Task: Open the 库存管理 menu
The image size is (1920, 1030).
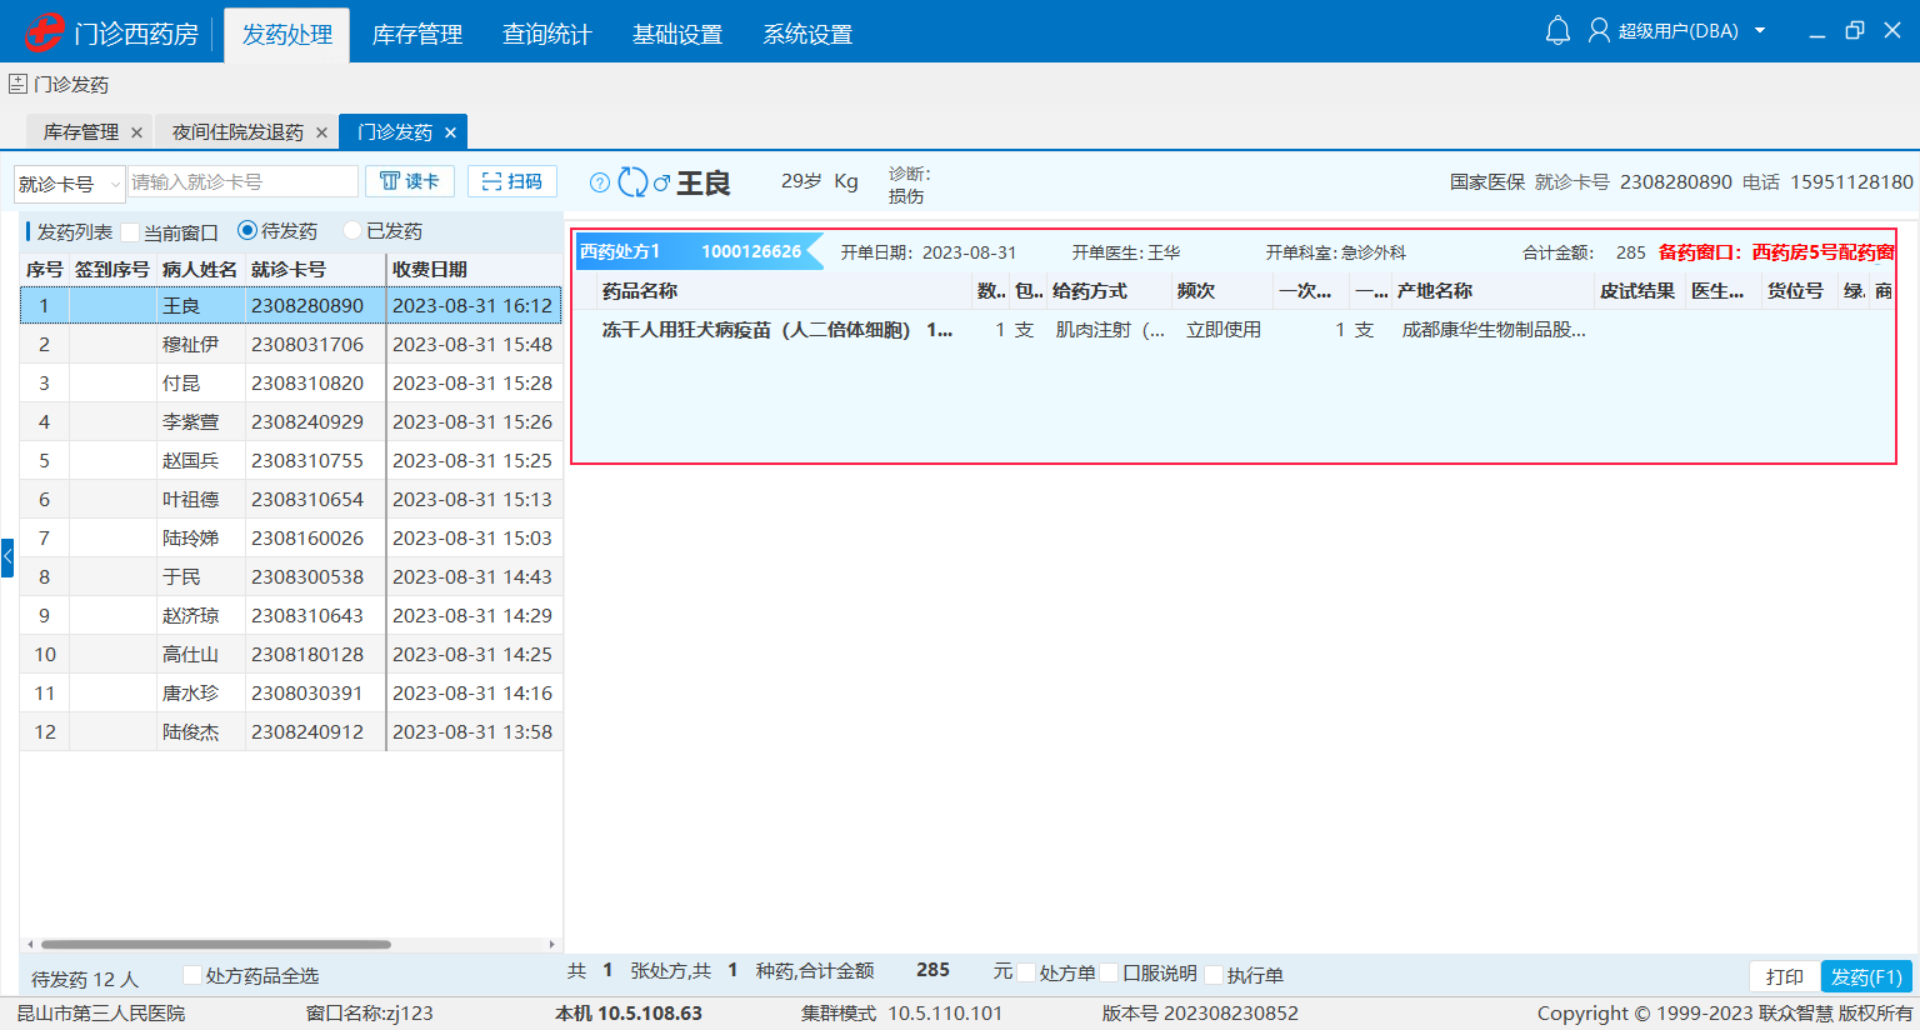Action: [x=417, y=35]
